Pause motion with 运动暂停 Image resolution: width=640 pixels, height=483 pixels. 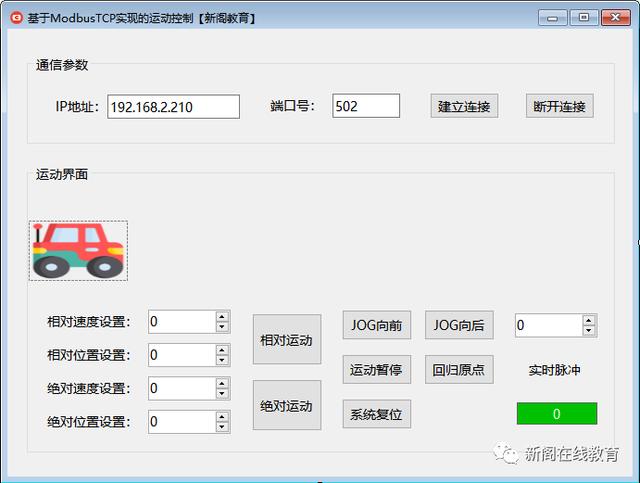coord(376,369)
